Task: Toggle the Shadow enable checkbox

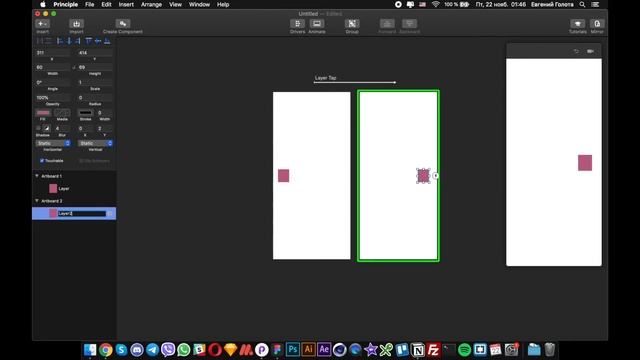Action: (38, 128)
